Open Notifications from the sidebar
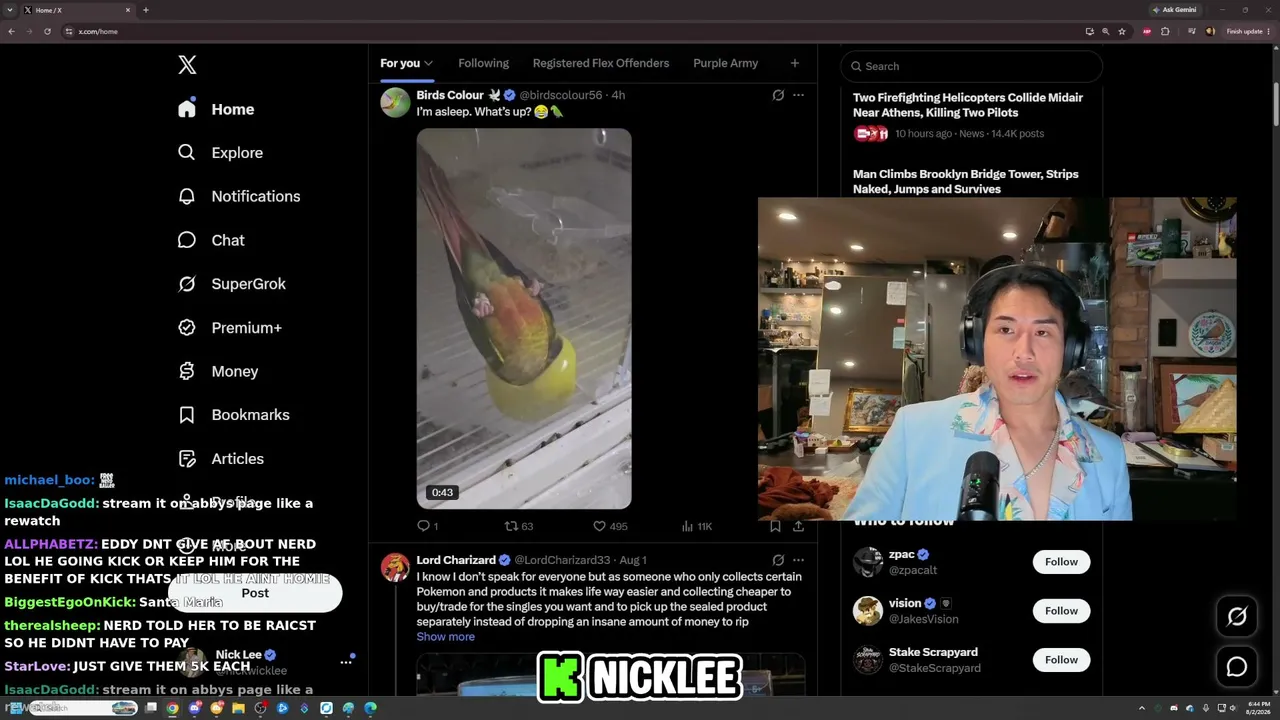The height and width of the screenshot is (720, 1280). [x=238, y=196]
